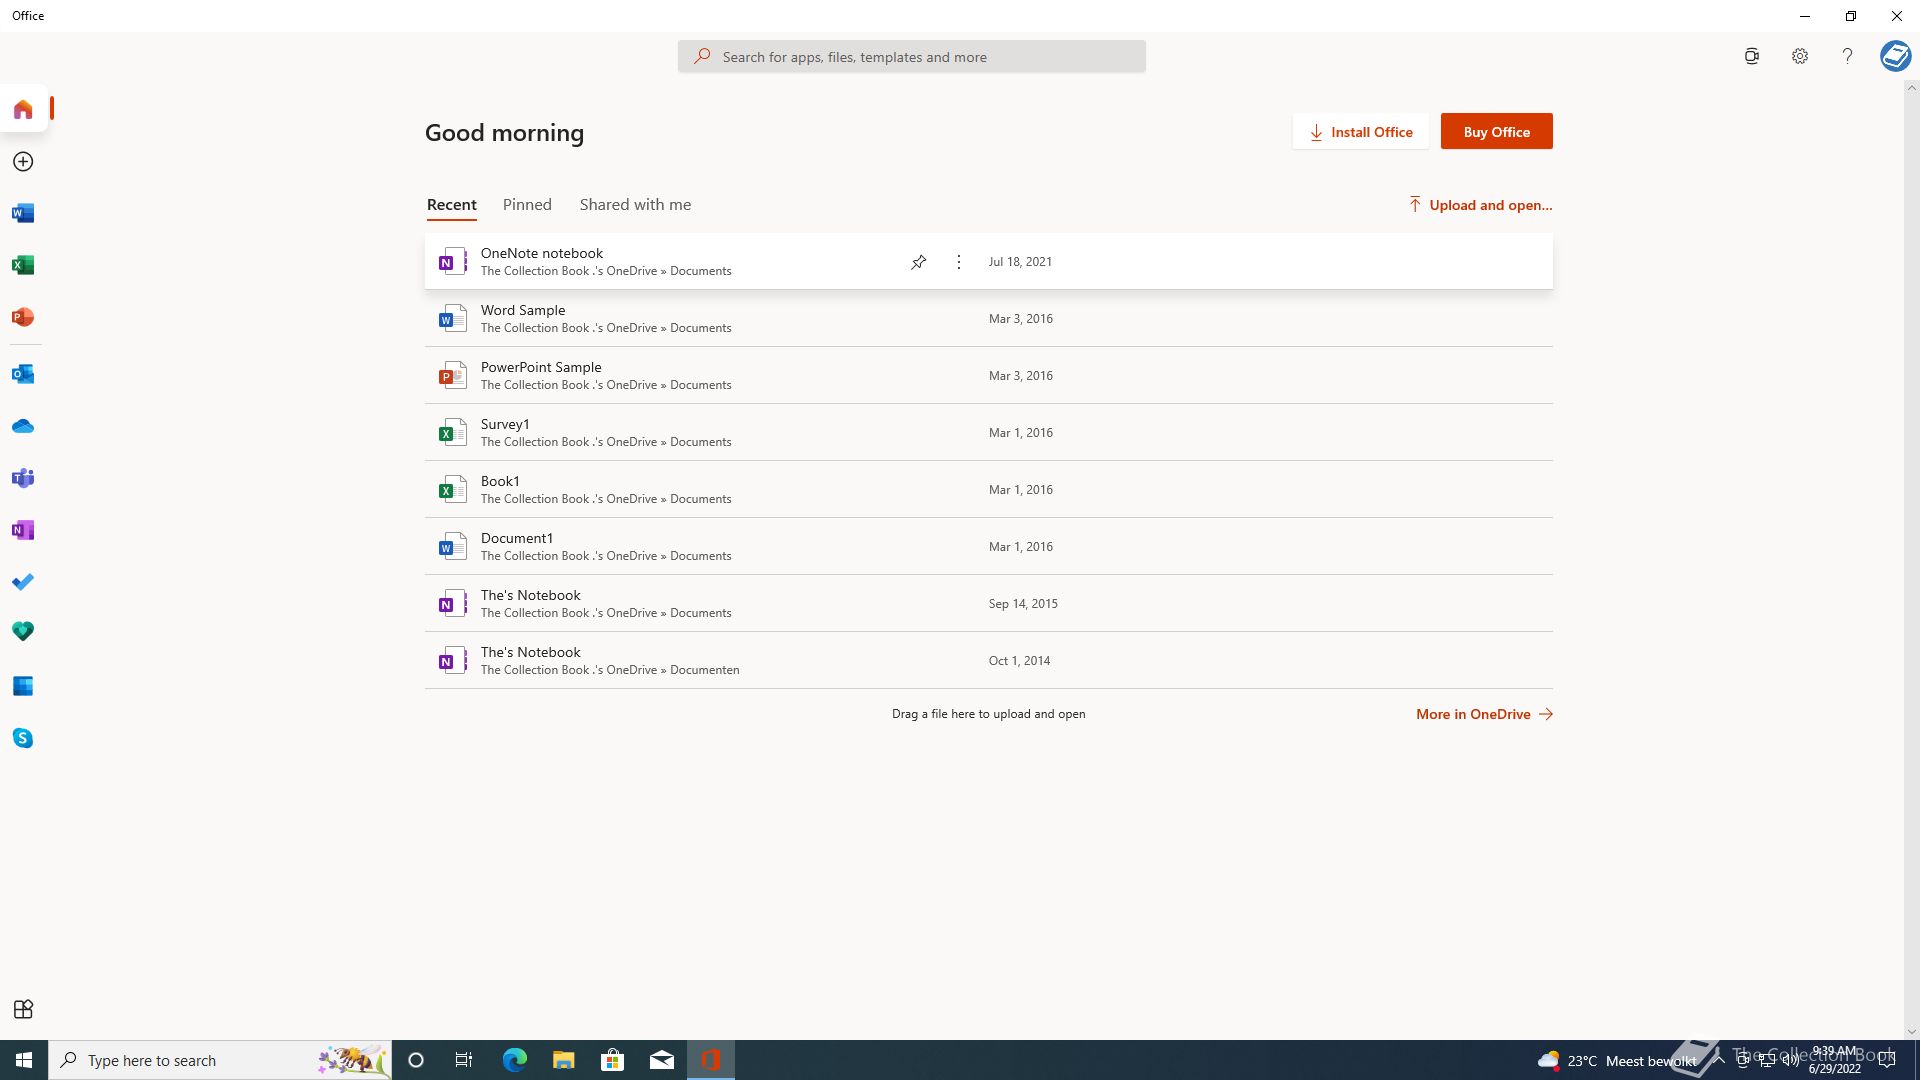Launch Teams from the sidebar
Screen dimensions: 1920x1080
point(23,479)
